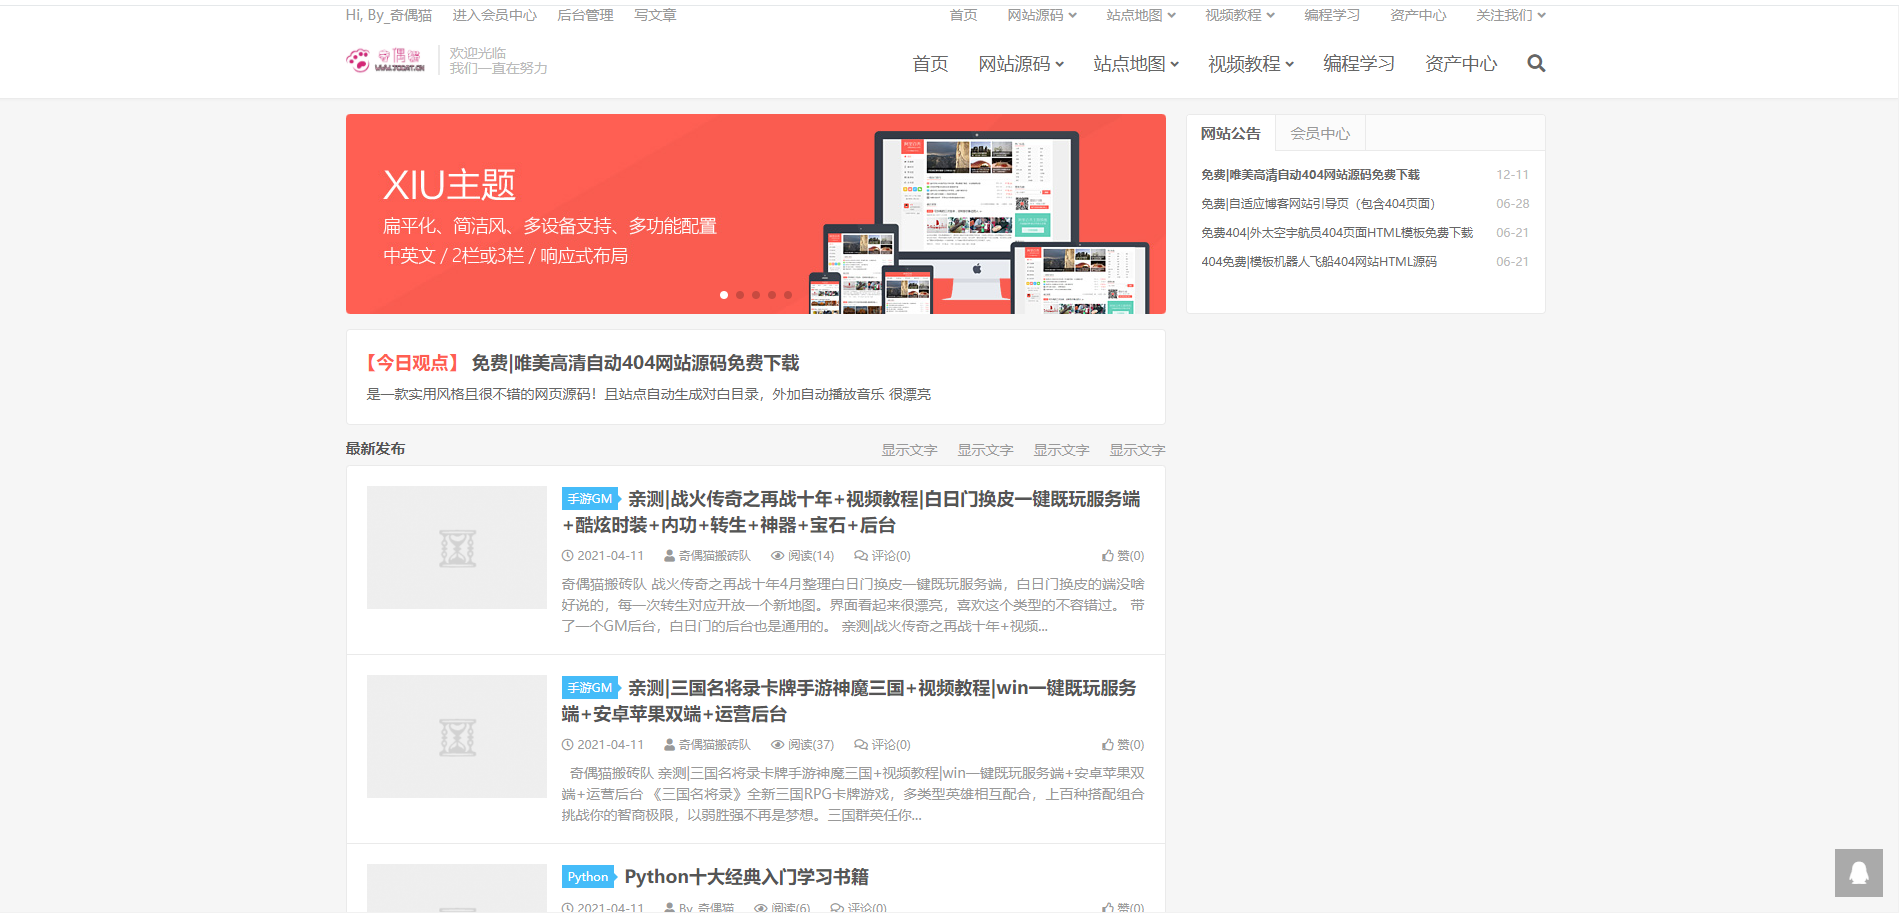Viewport: 1899px width, 913px height.
Task: Expand 站点地图 in main navigation
Action: (x=1136, y=64)
